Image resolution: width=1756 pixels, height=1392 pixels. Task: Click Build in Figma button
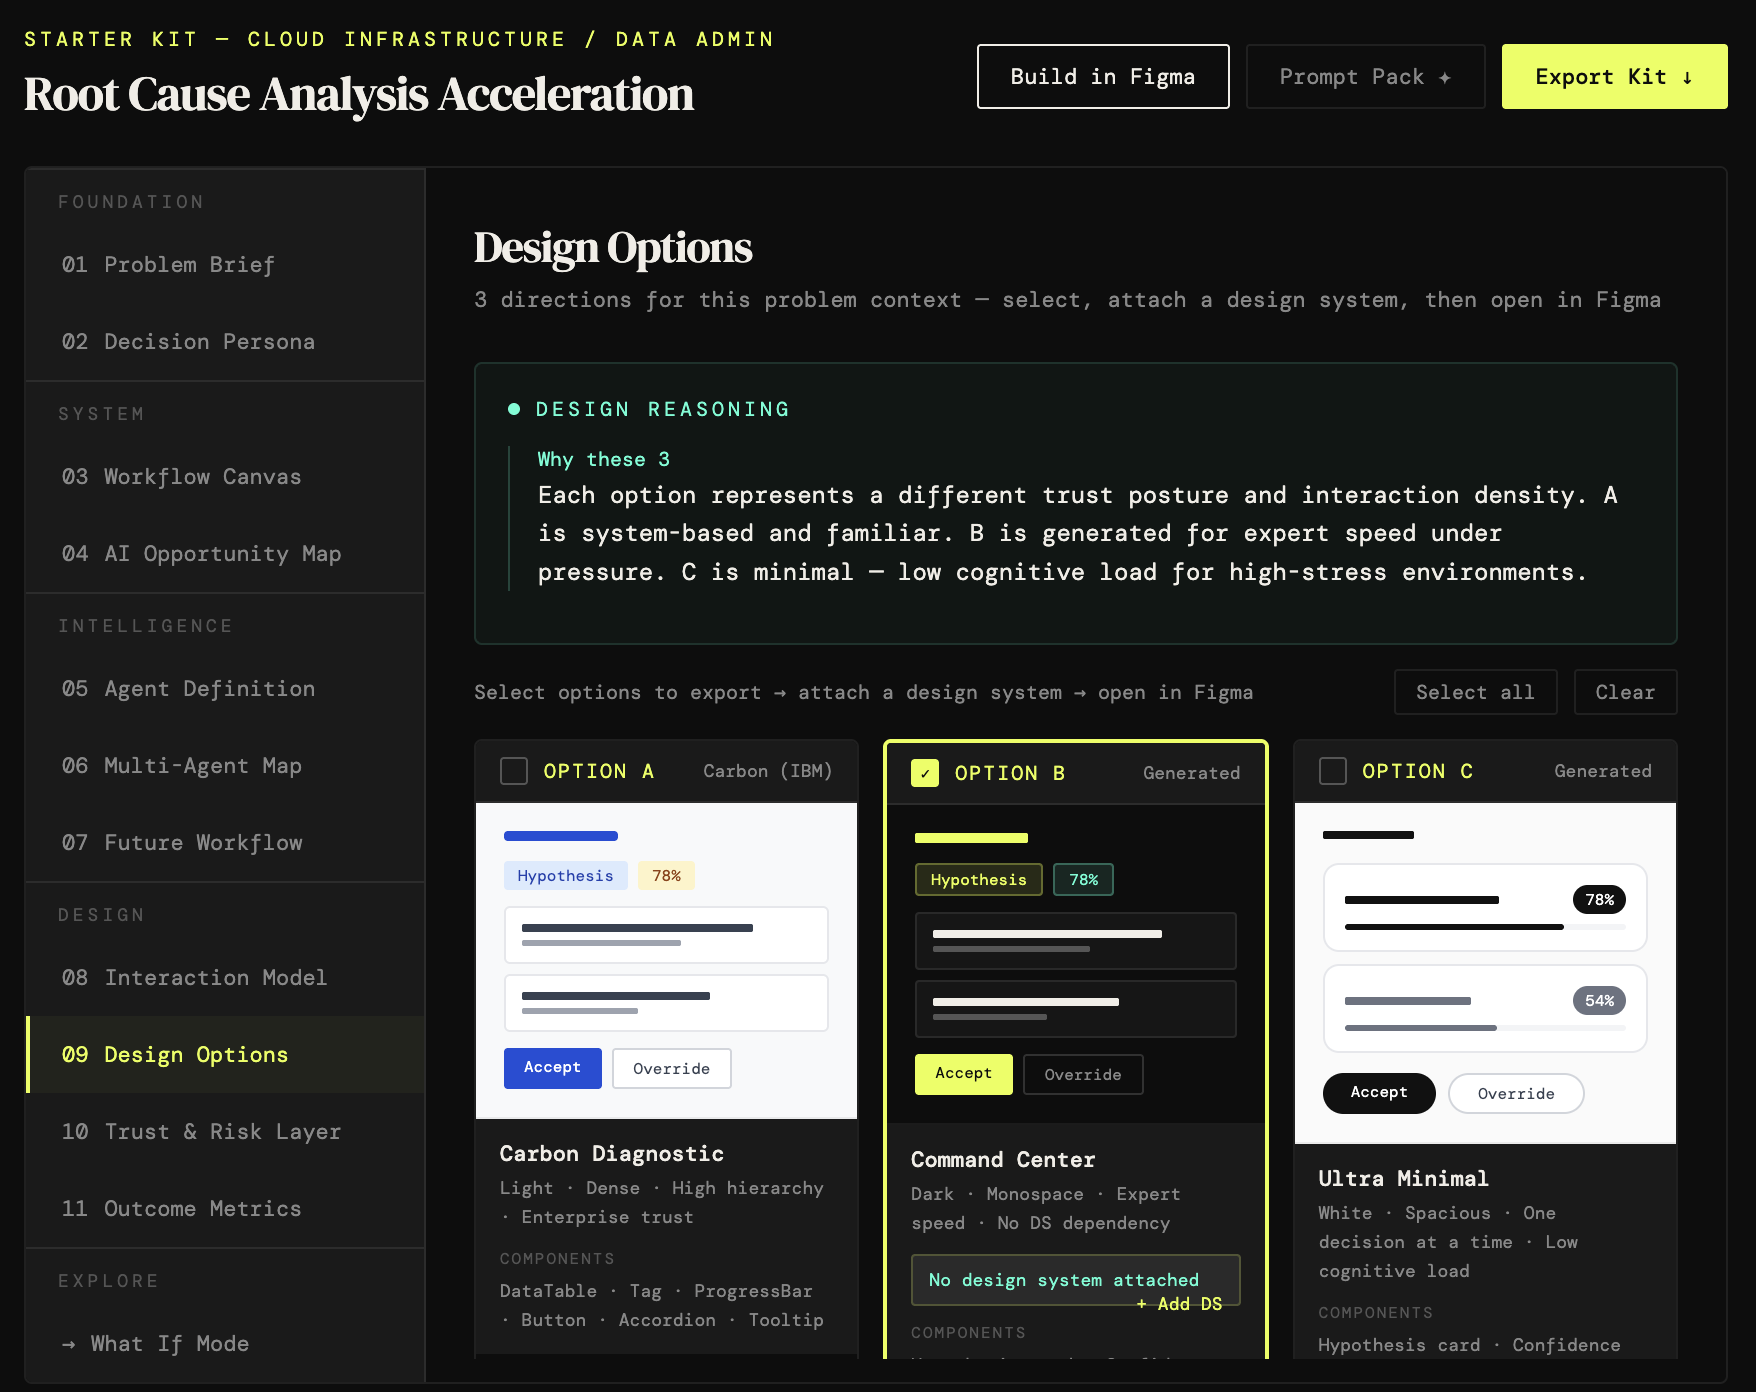pos(1102,77)
